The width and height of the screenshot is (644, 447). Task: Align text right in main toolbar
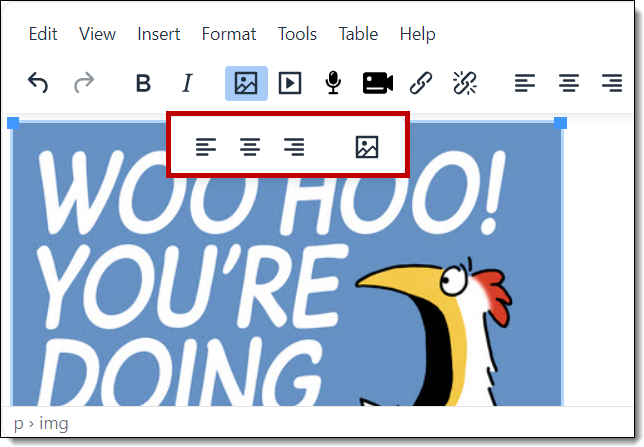click(612, 83)
